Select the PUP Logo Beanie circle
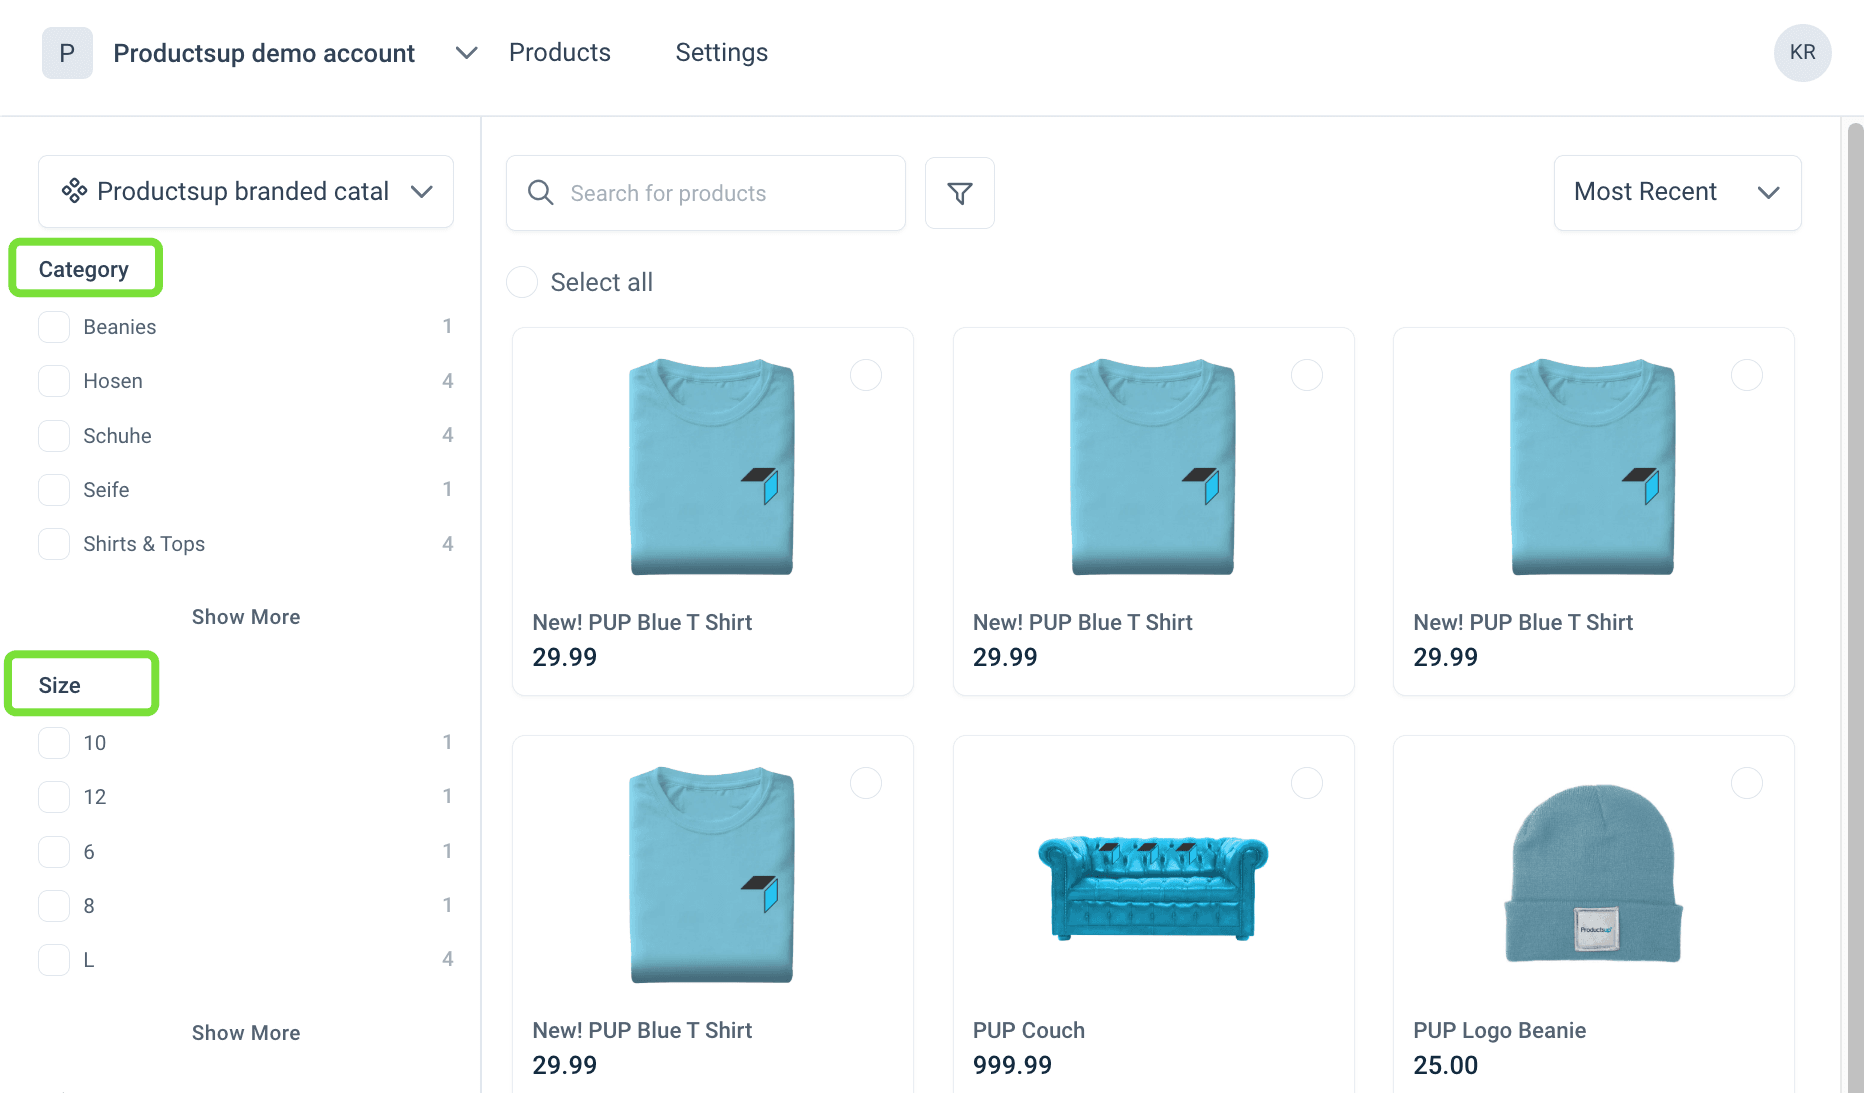1864x1093 pixels. pos(1746,783)
